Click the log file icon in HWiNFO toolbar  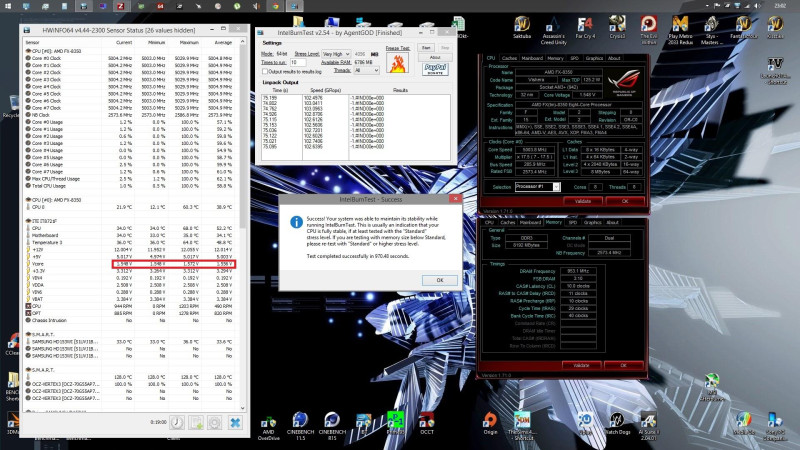(x=196, y=422)
